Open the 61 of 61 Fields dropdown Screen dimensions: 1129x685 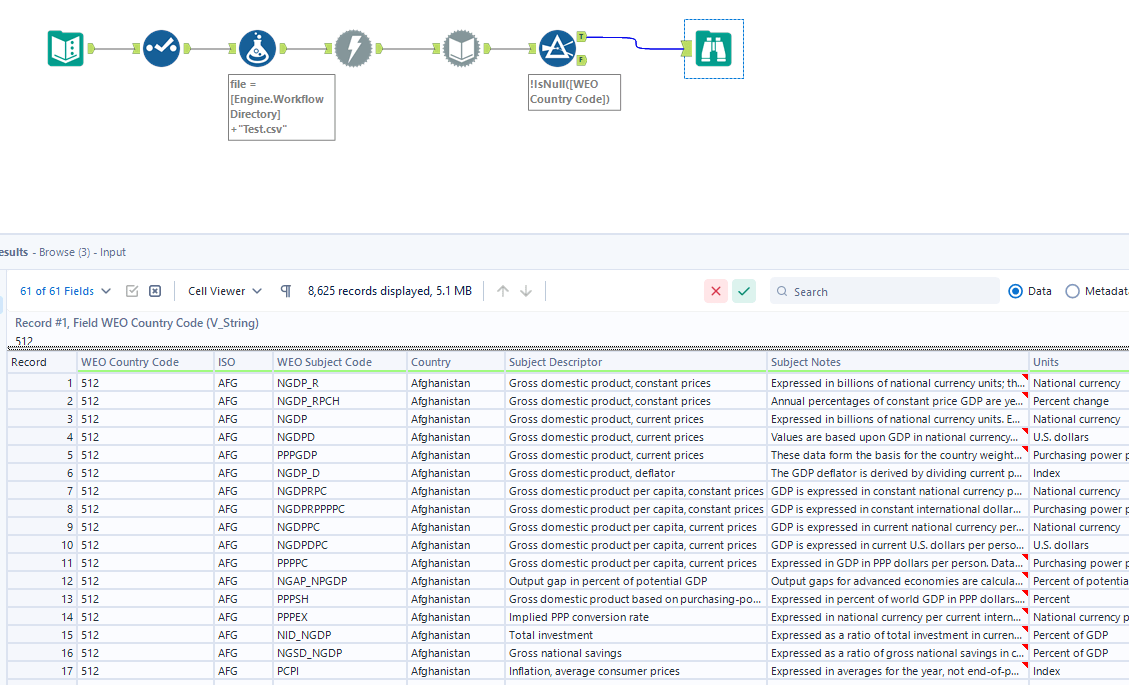click(65, 290)
